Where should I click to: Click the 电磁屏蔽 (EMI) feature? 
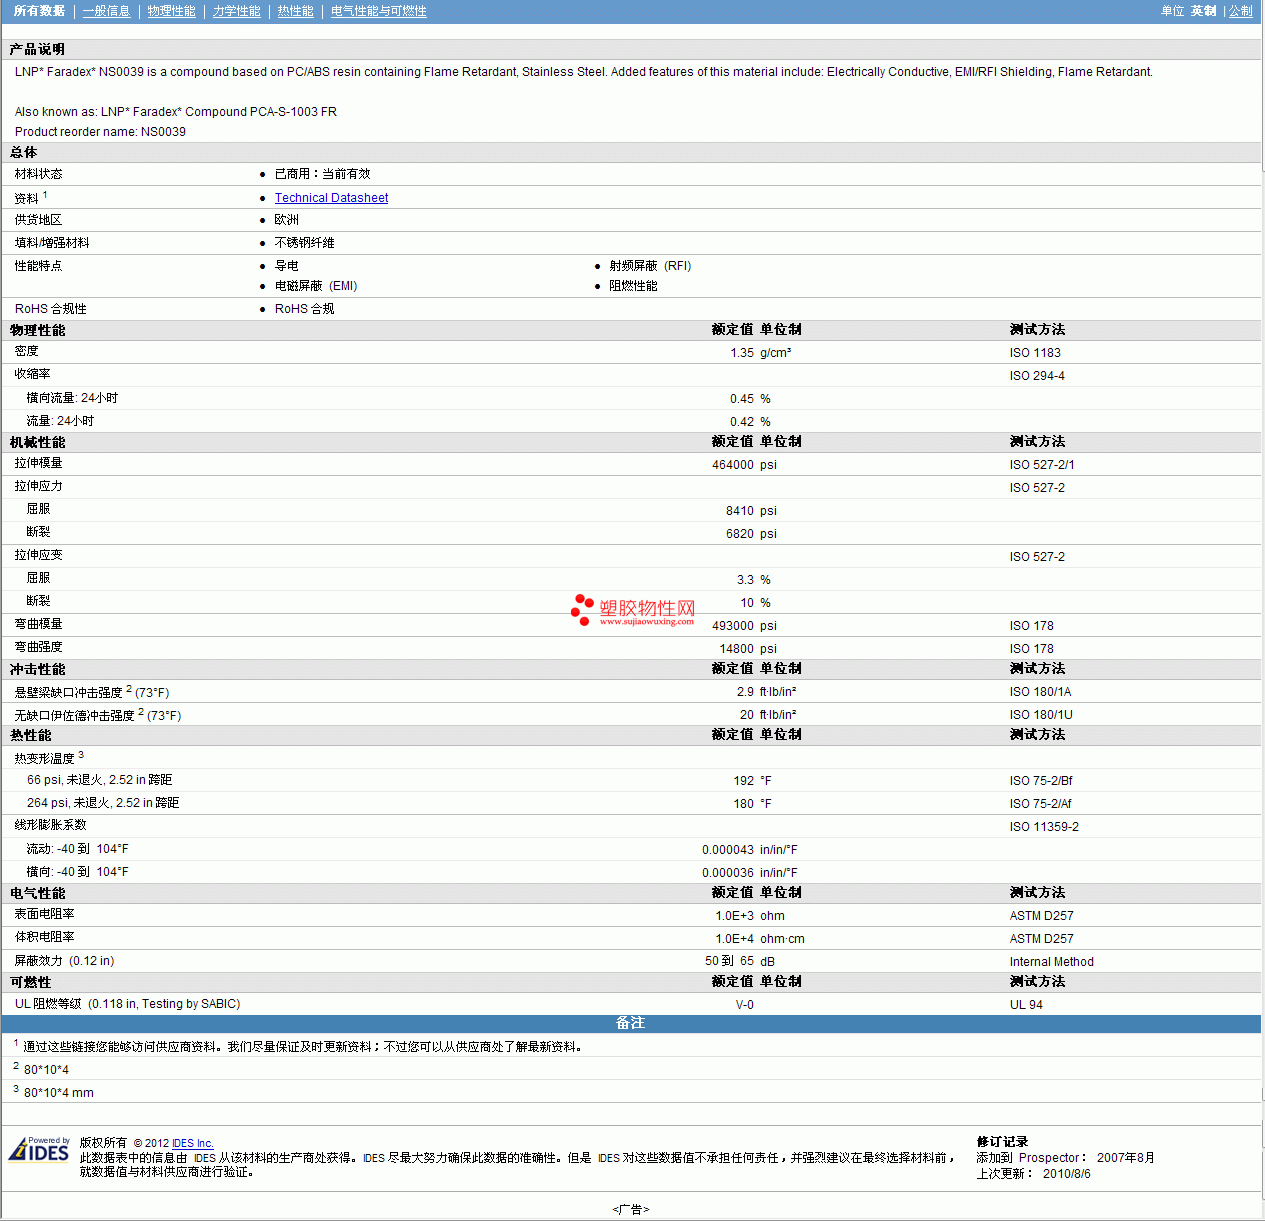click(x=315, y=286)
